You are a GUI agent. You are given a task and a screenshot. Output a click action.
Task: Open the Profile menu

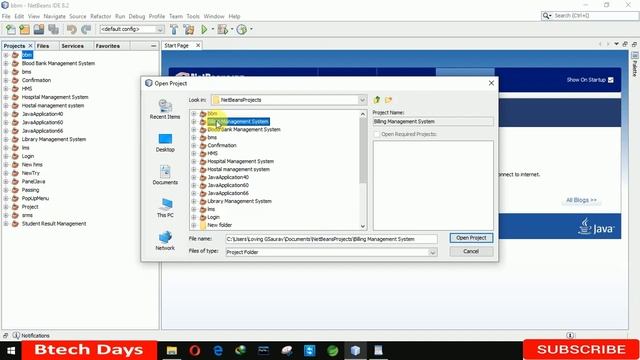[157, 16]
